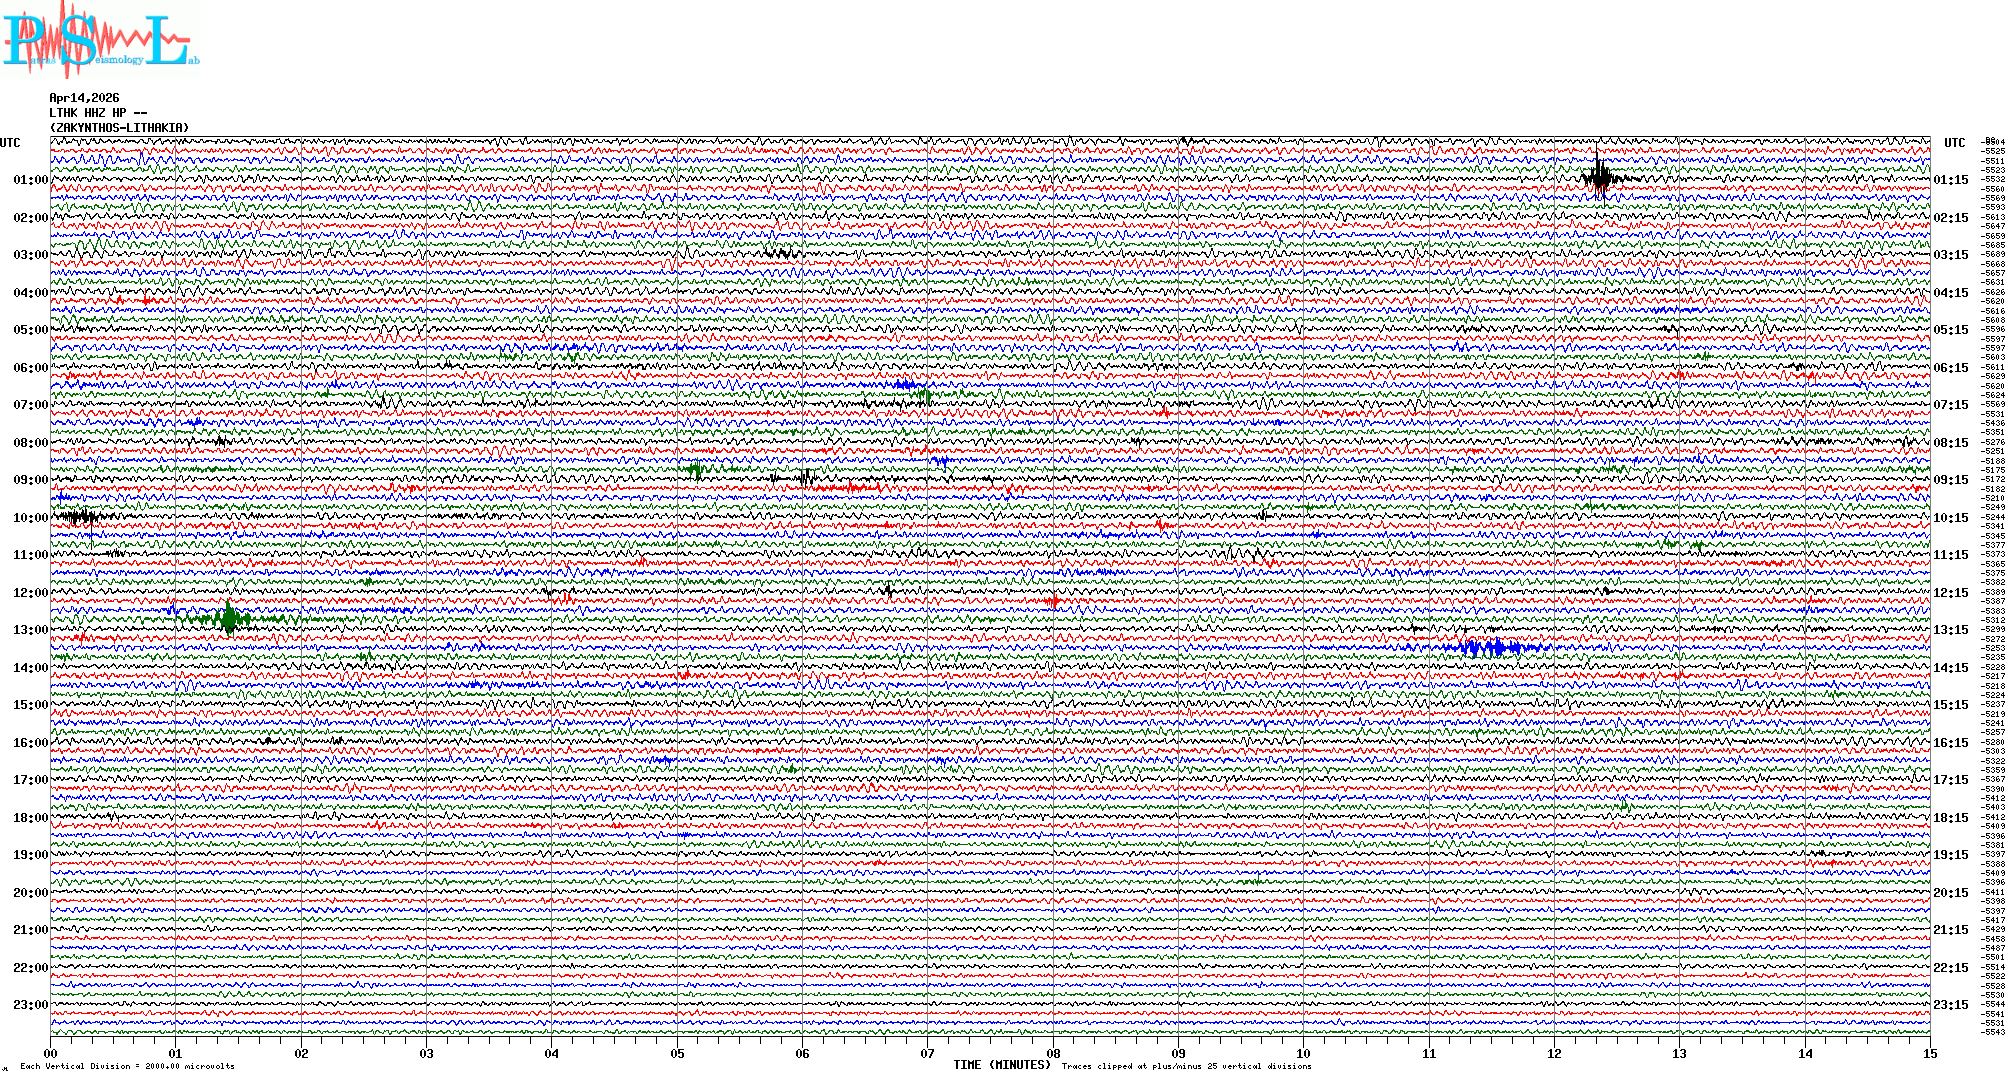
Task: Click the black burst at start of 10:00 trace
Action: point(80,517)
